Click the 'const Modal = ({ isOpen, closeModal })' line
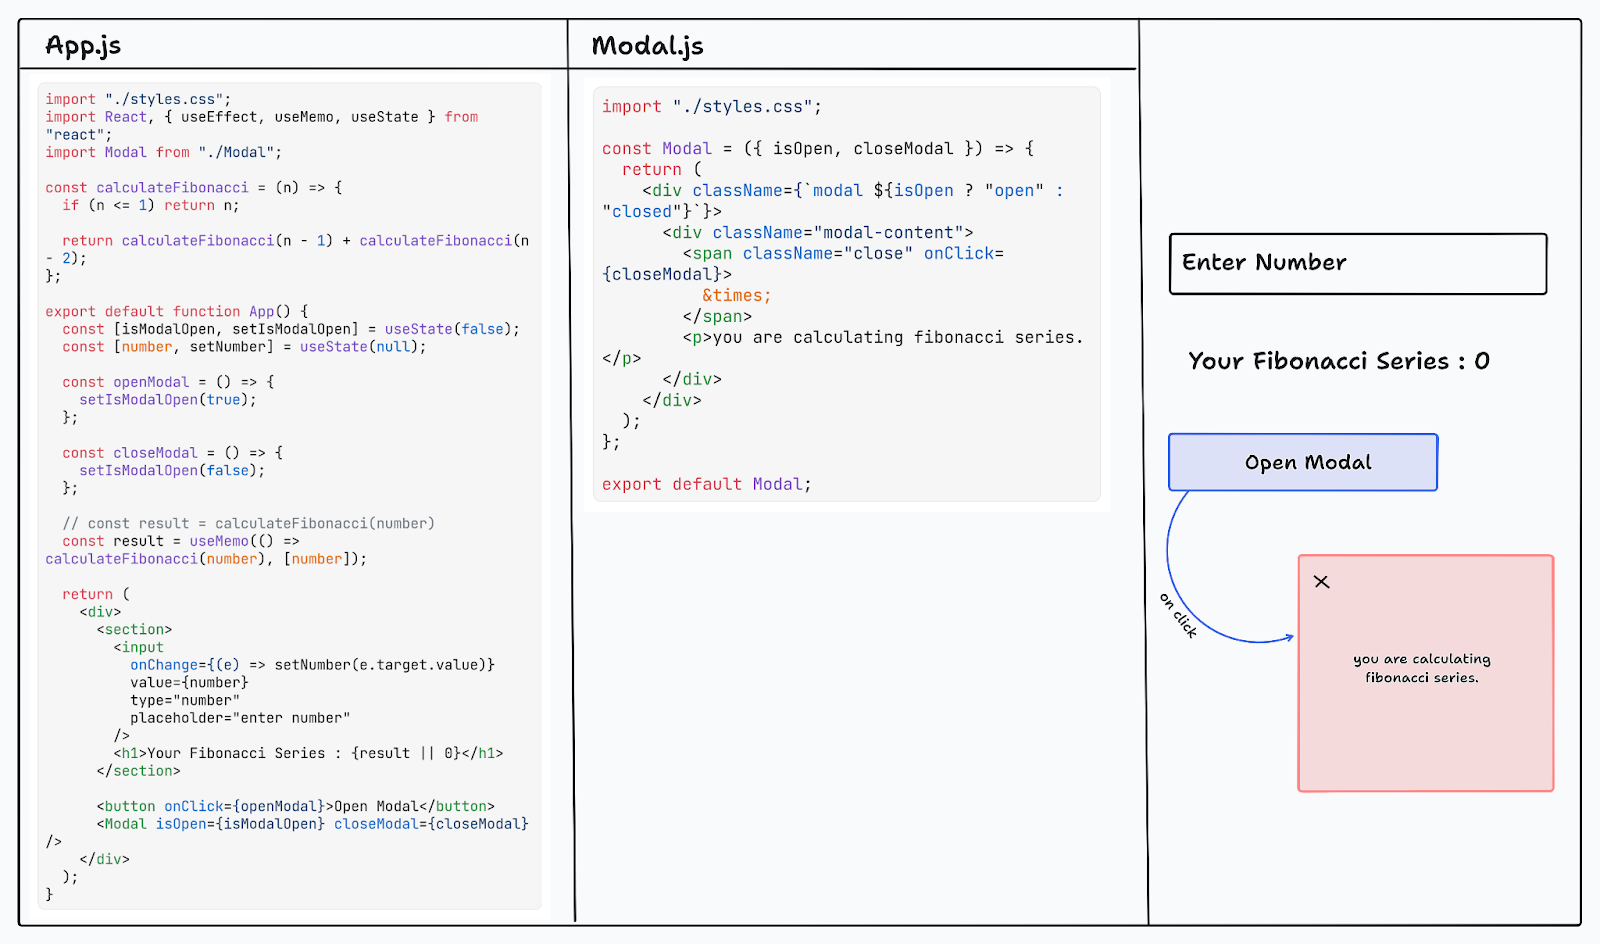 pos(817,148)
